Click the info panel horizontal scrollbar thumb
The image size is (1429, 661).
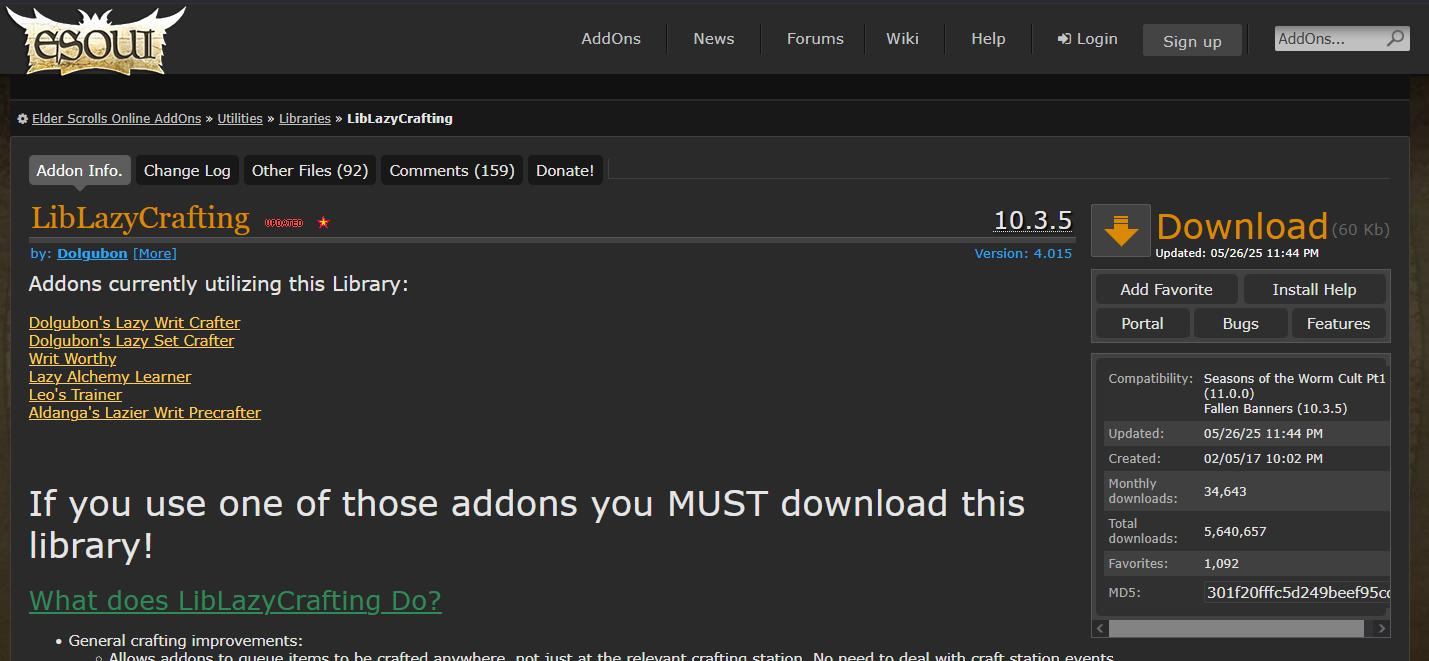point(1236,629)
